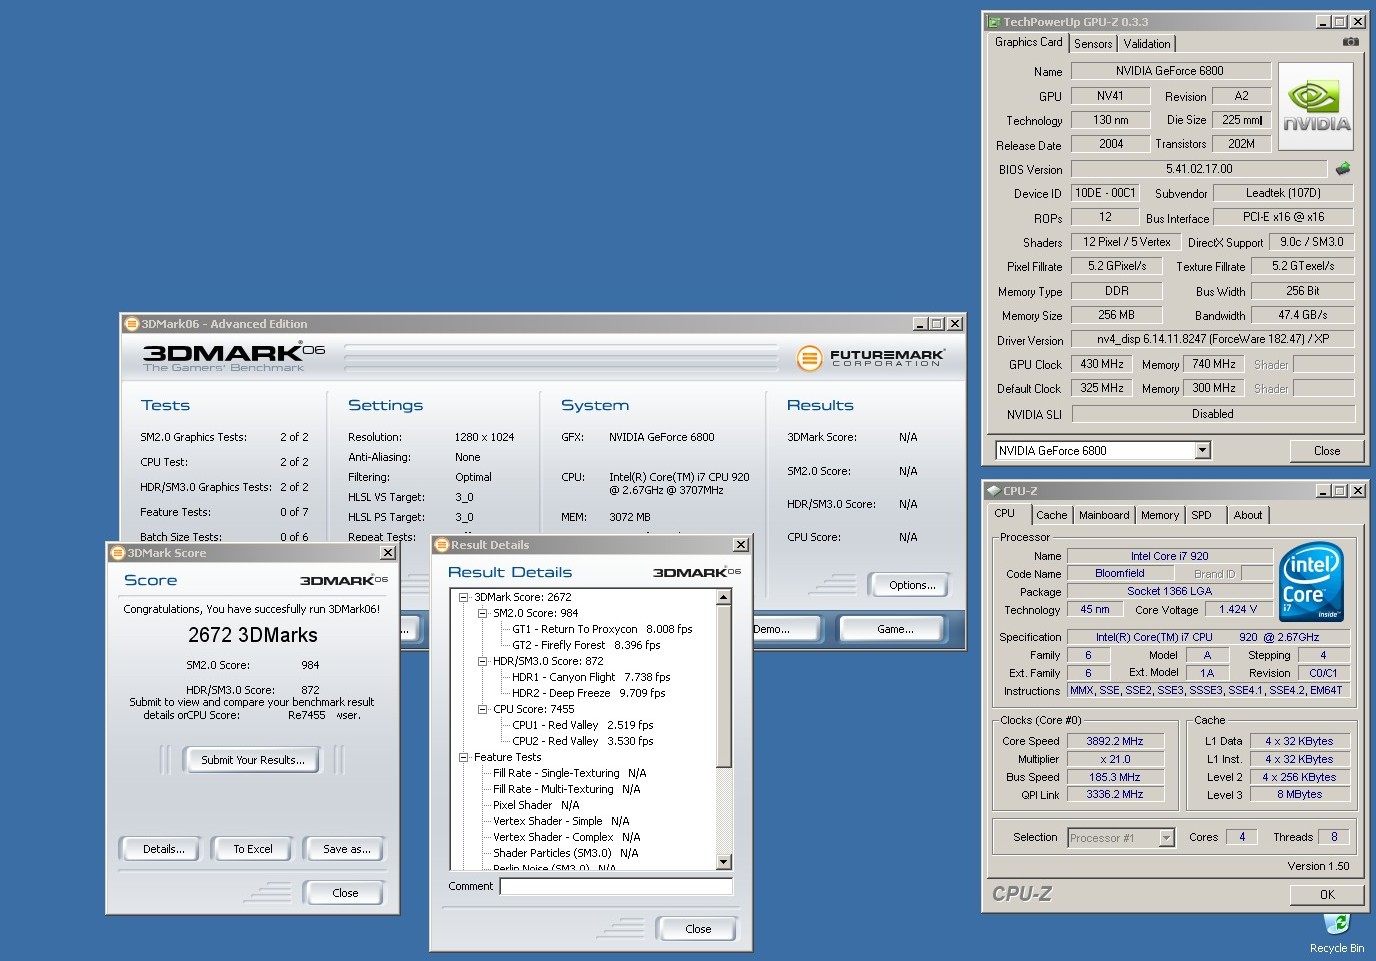Click the Result Details scrollbar thumb
Screen dimensions: 1376x961
point(724,687)
